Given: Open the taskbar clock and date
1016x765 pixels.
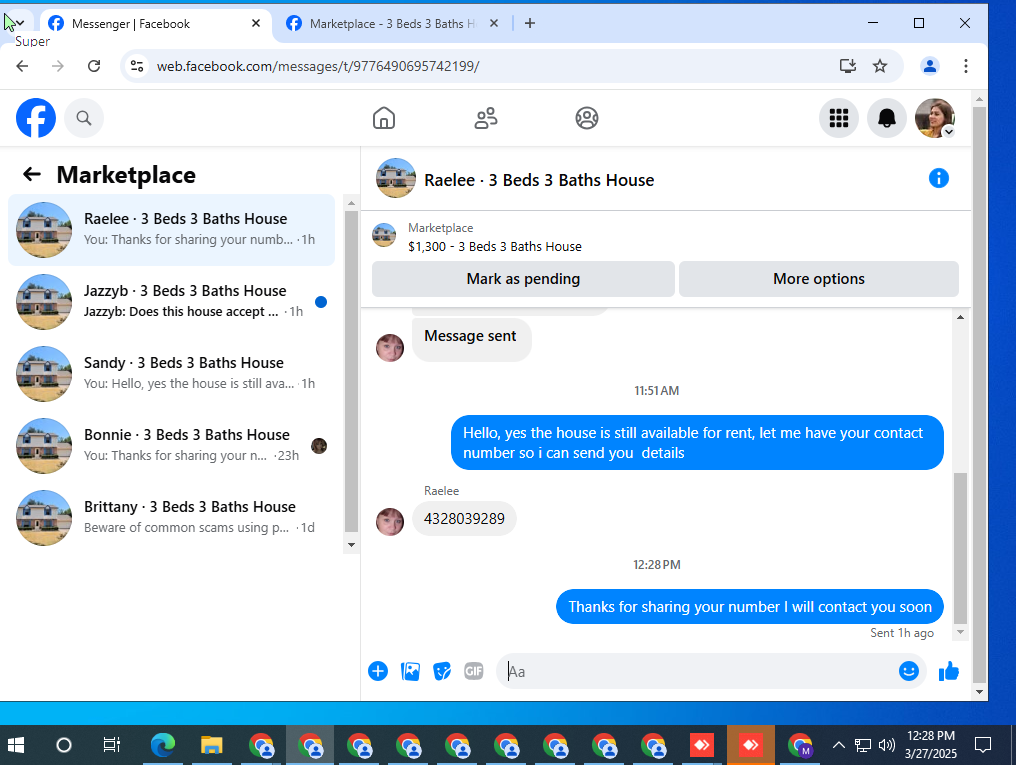Looking at the screenshot, I should point(931,745).
